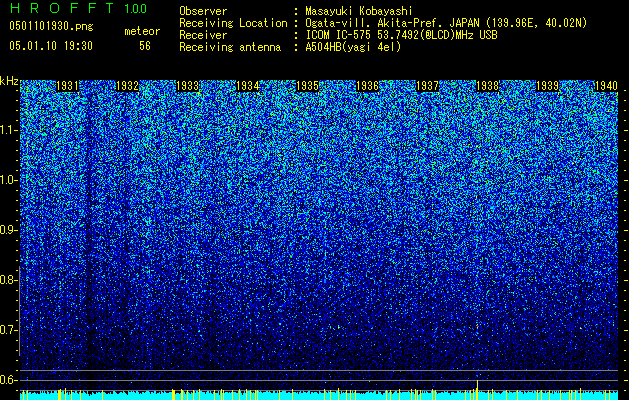This screenshot has height=400, width=629.
Task: Click the A504HB(yagi 4el) antenna value
Action: (353, 47)
